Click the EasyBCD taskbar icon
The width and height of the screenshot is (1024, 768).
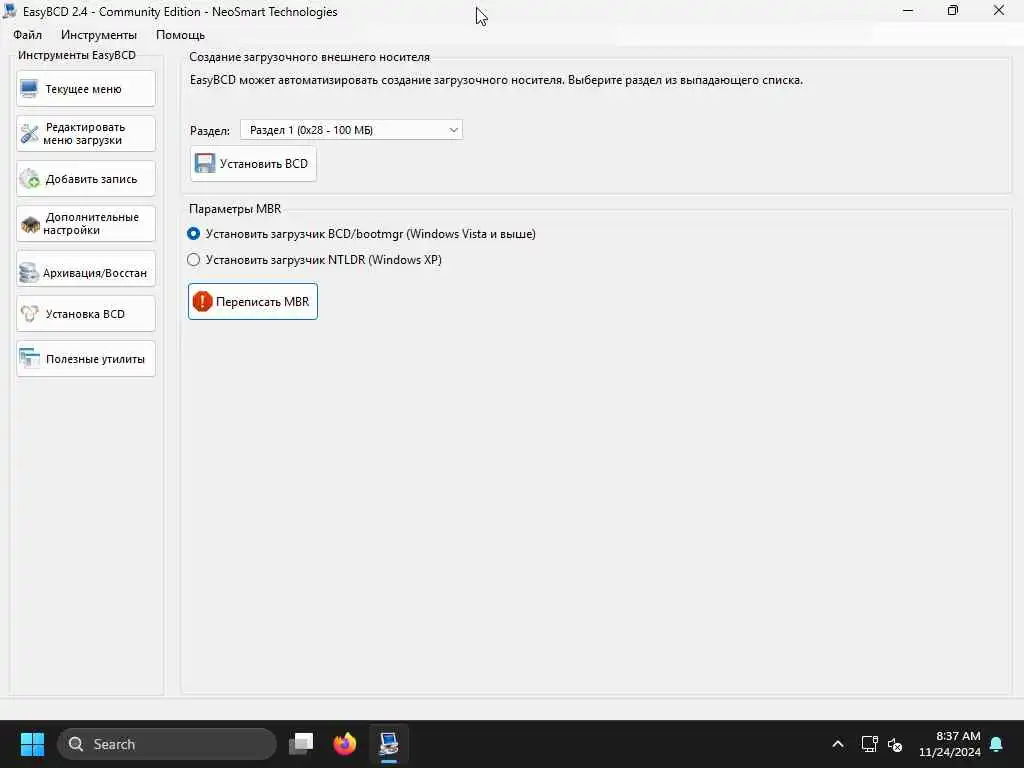click(x=389, y=744)
